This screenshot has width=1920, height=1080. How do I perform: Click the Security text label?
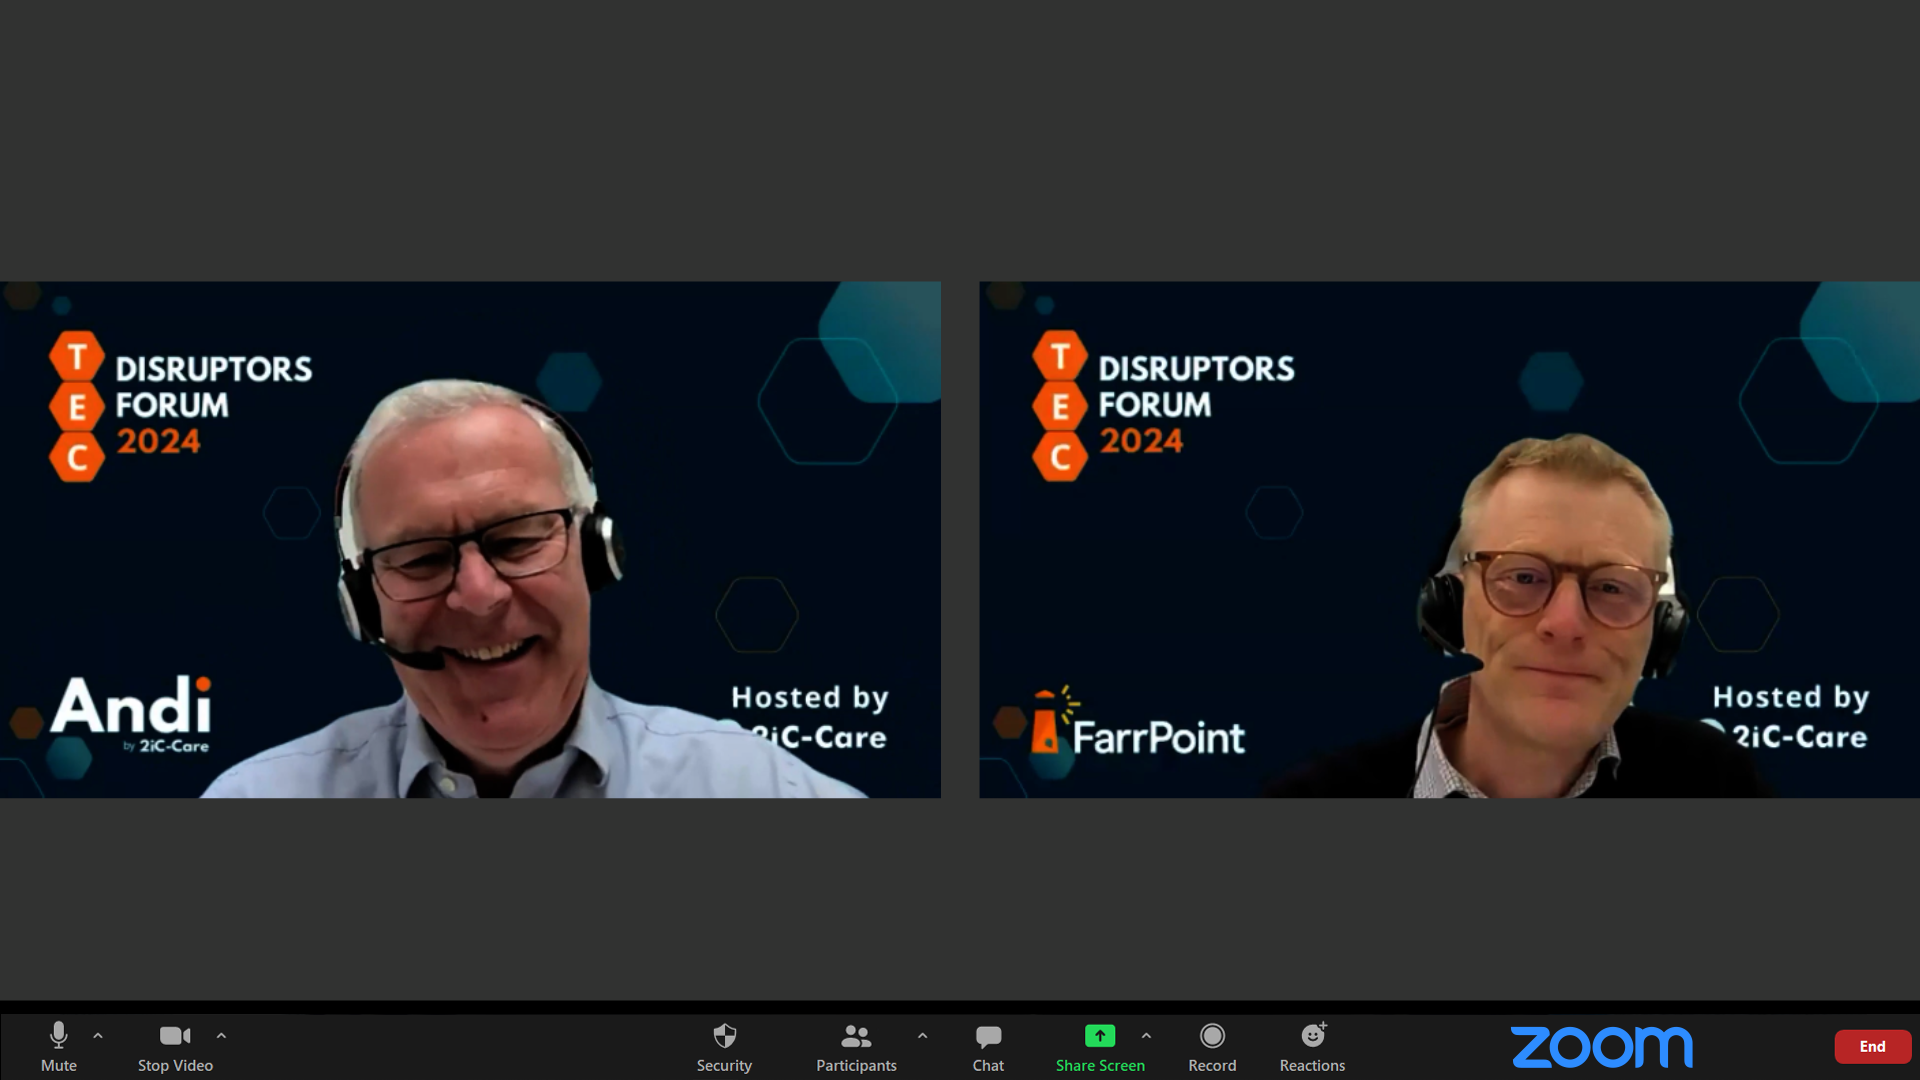(724, 1066)
